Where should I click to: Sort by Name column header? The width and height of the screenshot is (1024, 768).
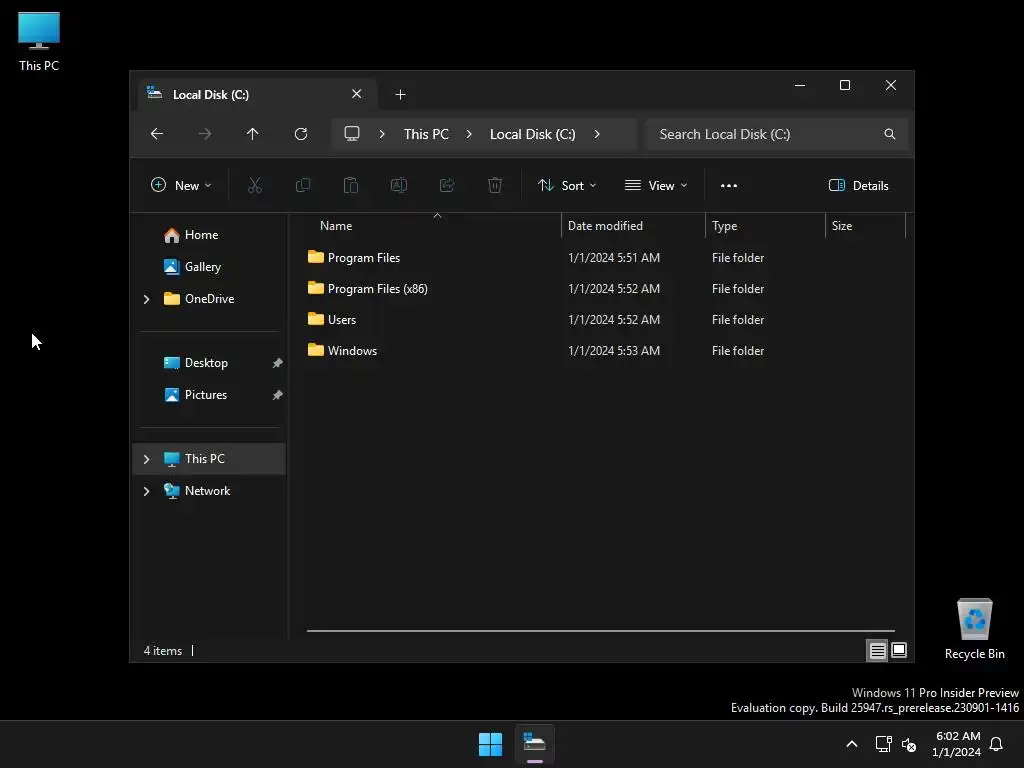(431, 226)
